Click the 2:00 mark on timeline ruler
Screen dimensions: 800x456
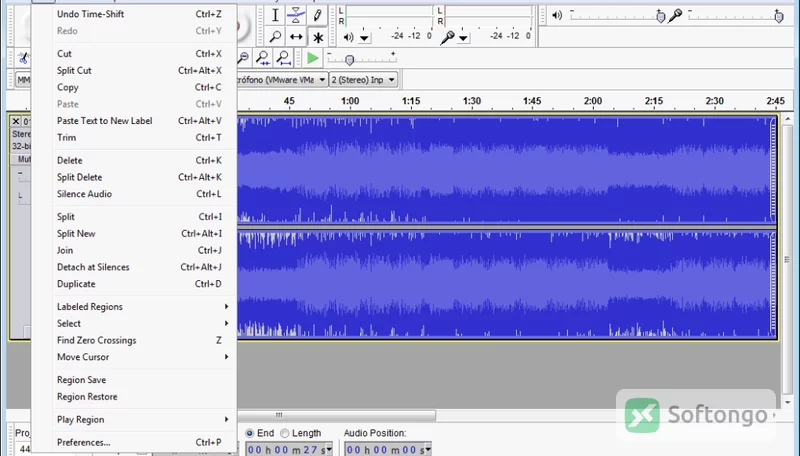593,101
